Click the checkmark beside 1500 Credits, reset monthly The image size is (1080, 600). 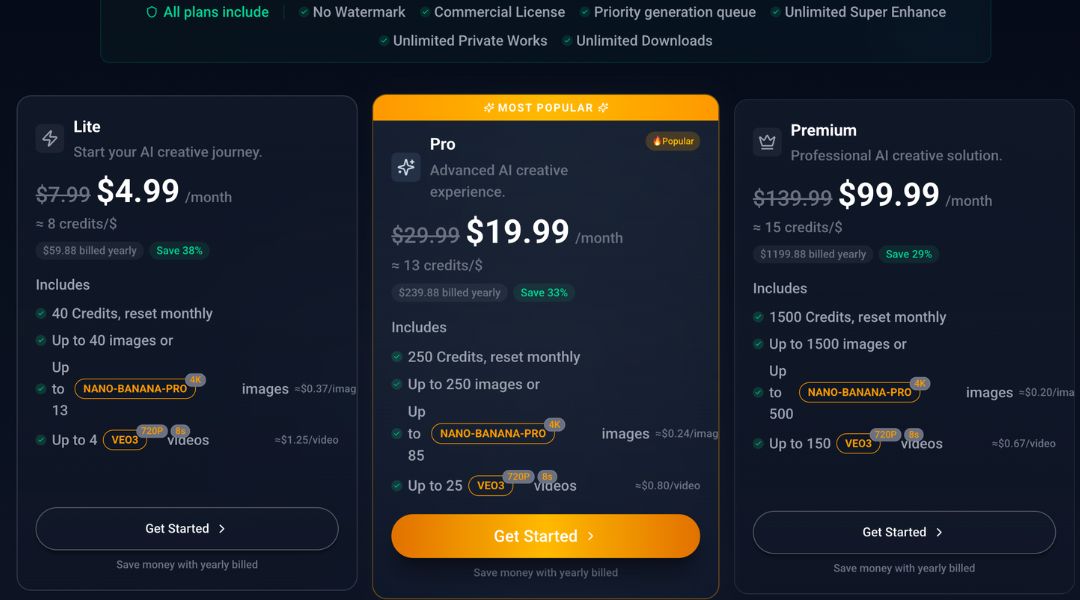click(x=758, y=317)
